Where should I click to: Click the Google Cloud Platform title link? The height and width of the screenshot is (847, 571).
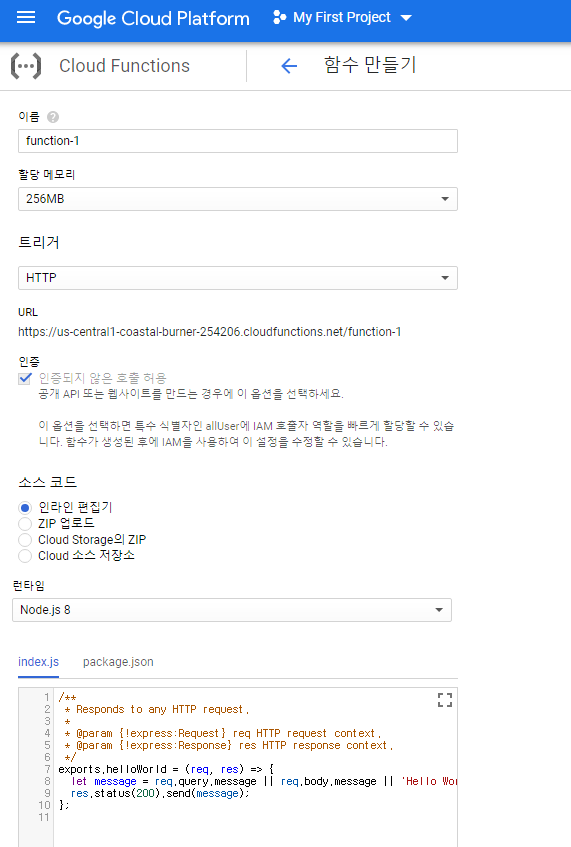[x=153, y=18]
